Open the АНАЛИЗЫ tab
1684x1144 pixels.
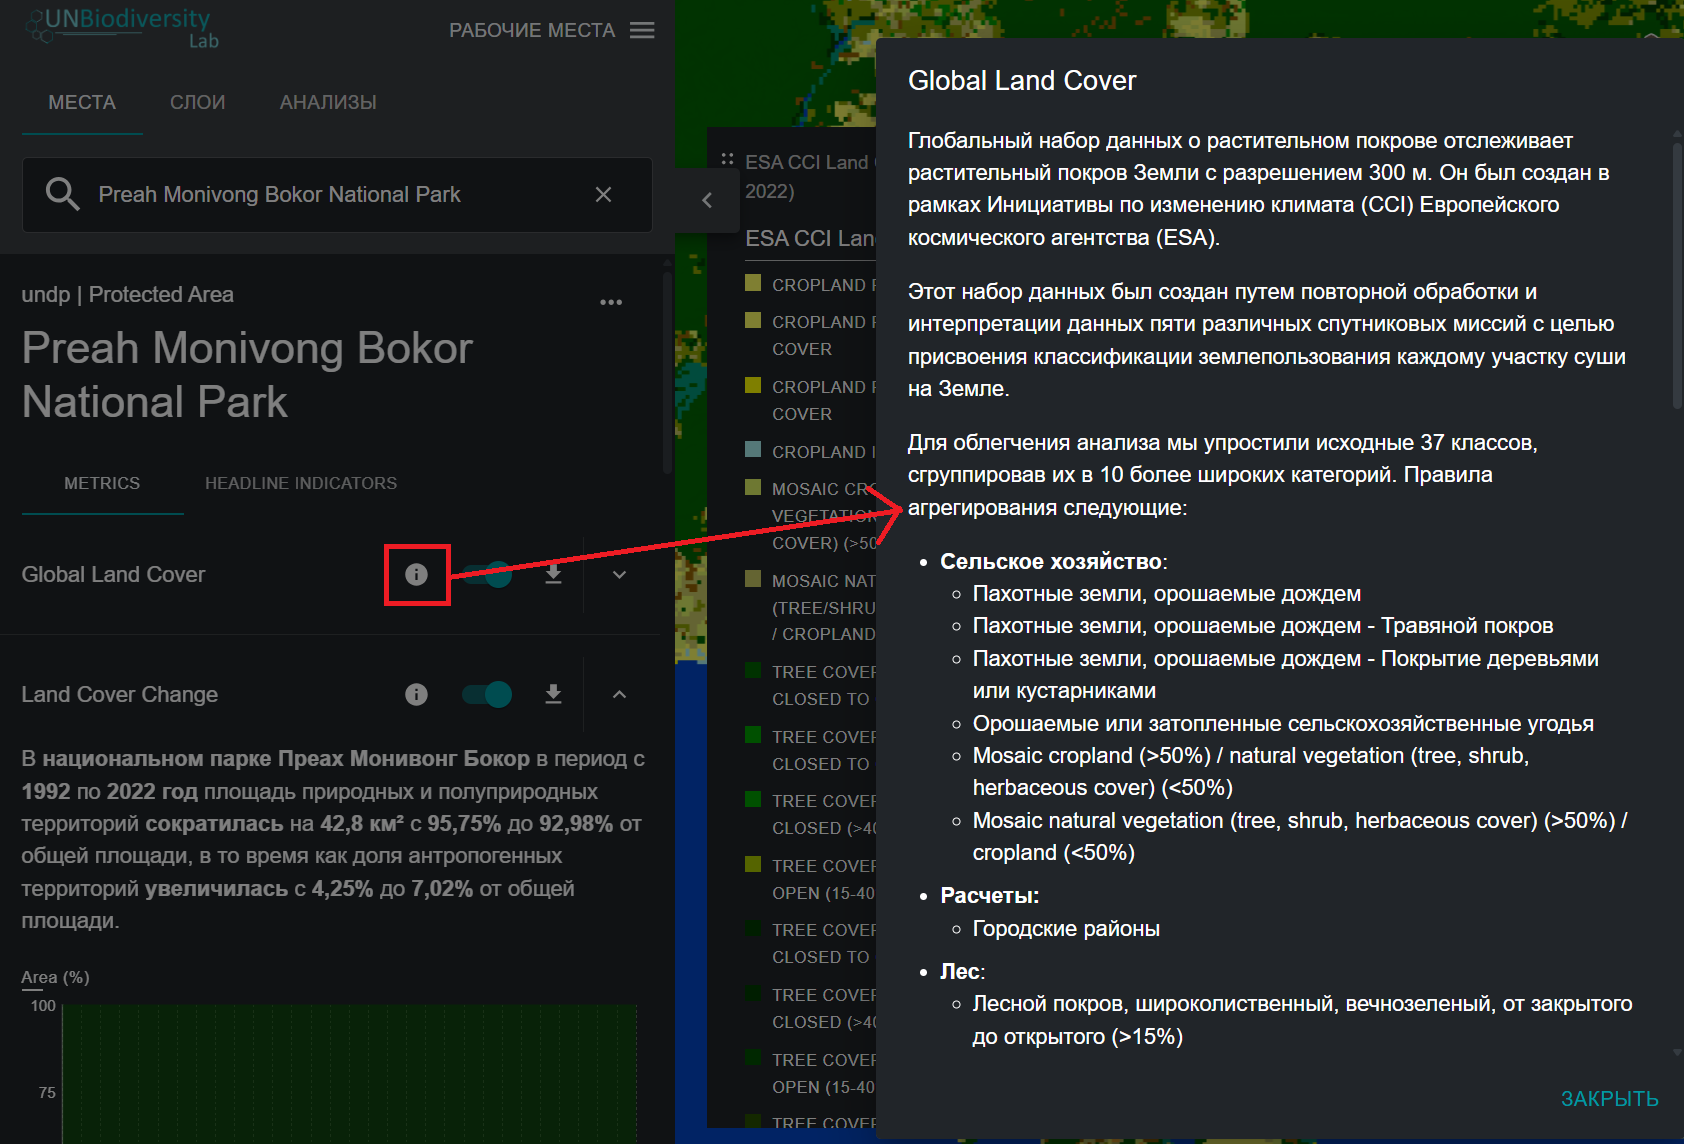point(328,103)
